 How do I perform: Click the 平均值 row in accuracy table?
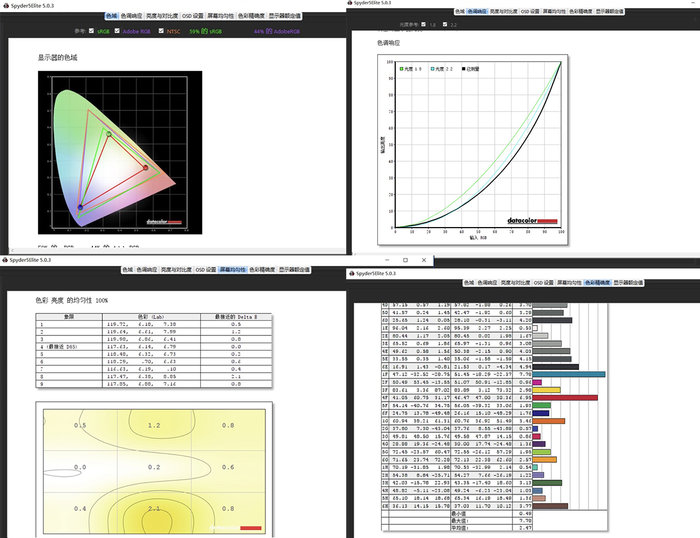[x=457, y=528]
